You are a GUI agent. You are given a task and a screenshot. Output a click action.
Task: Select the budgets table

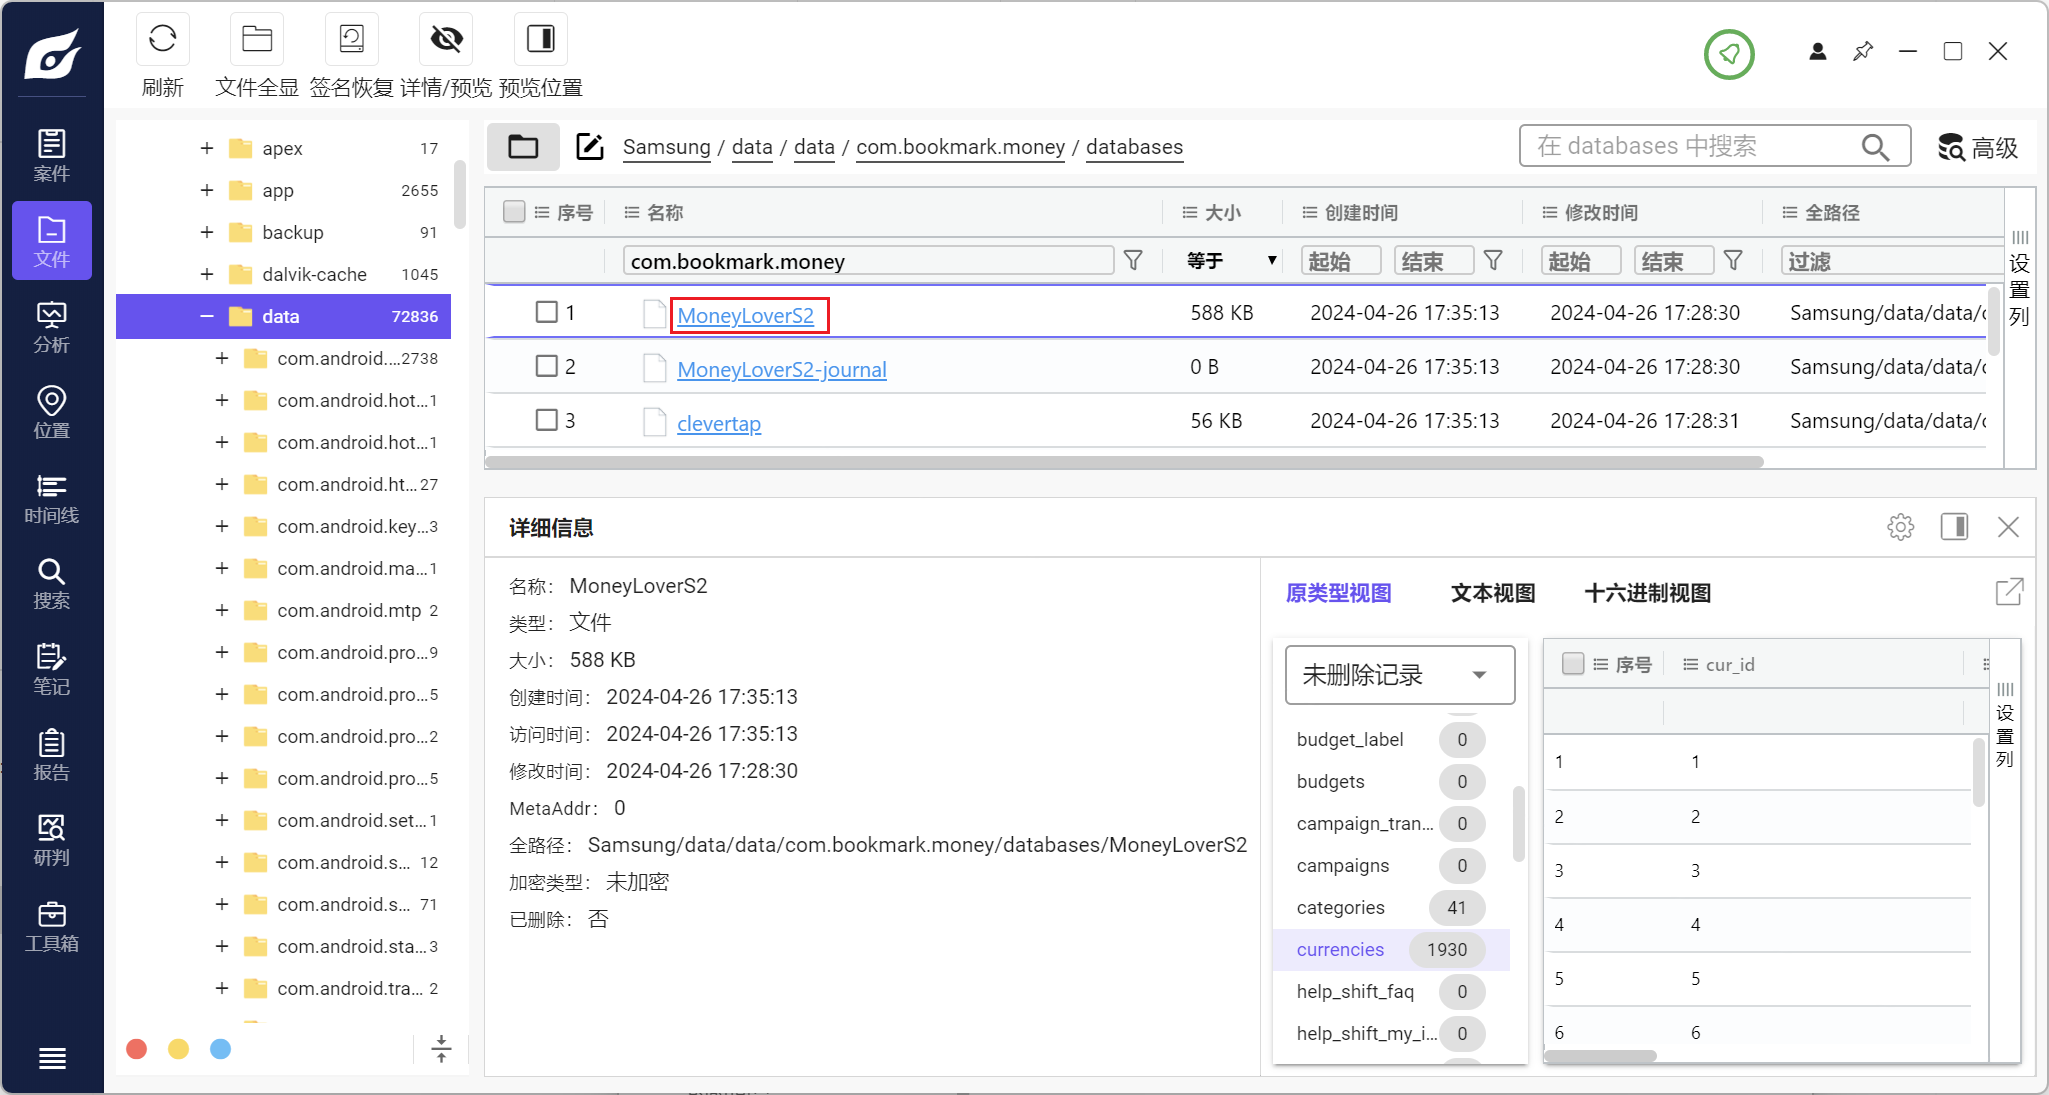tap(1391, 781)
